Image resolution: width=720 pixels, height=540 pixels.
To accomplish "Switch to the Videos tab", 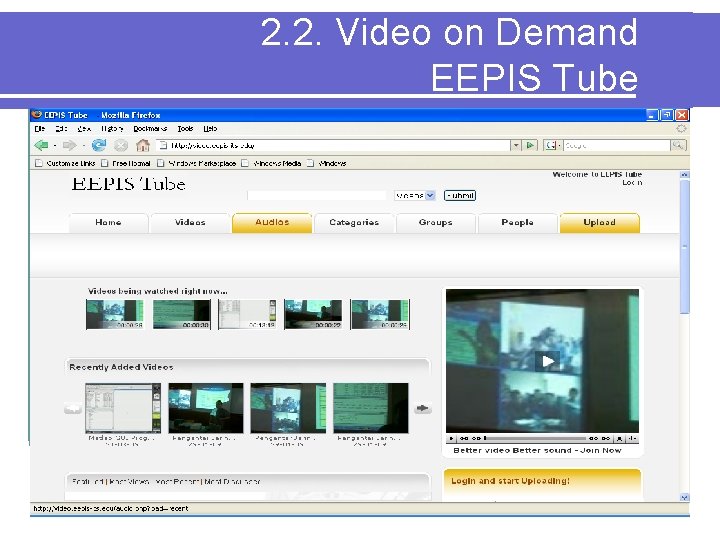I will (x=190, y=223).
